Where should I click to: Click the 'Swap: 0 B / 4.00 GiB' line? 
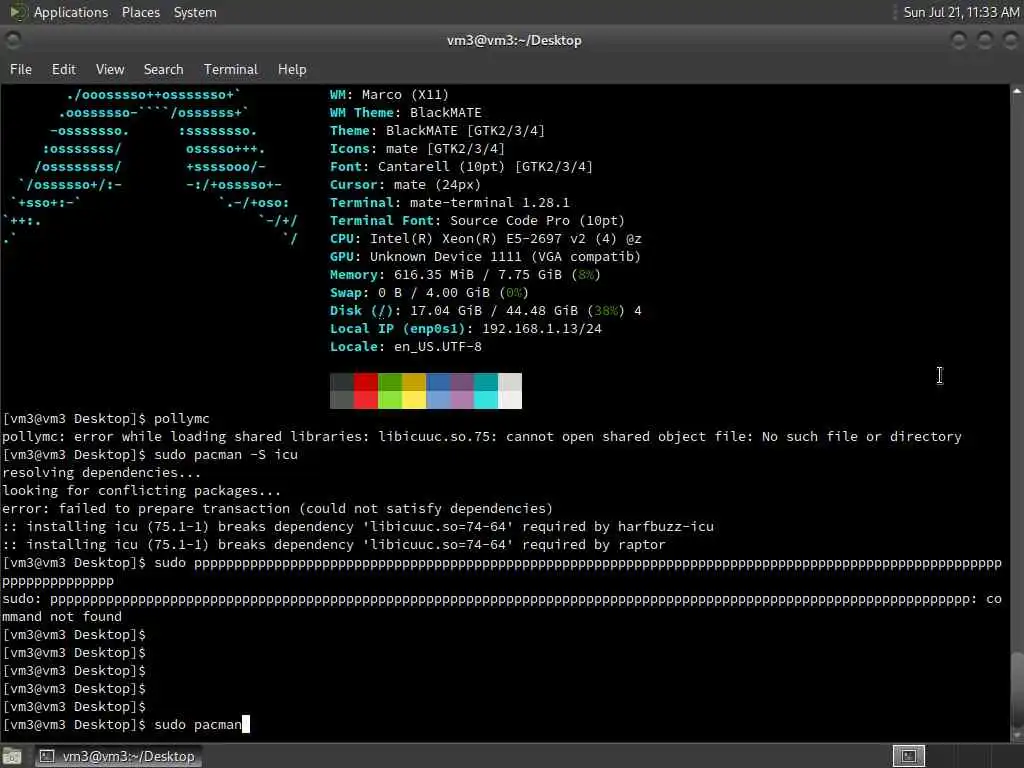click(429, 293)
